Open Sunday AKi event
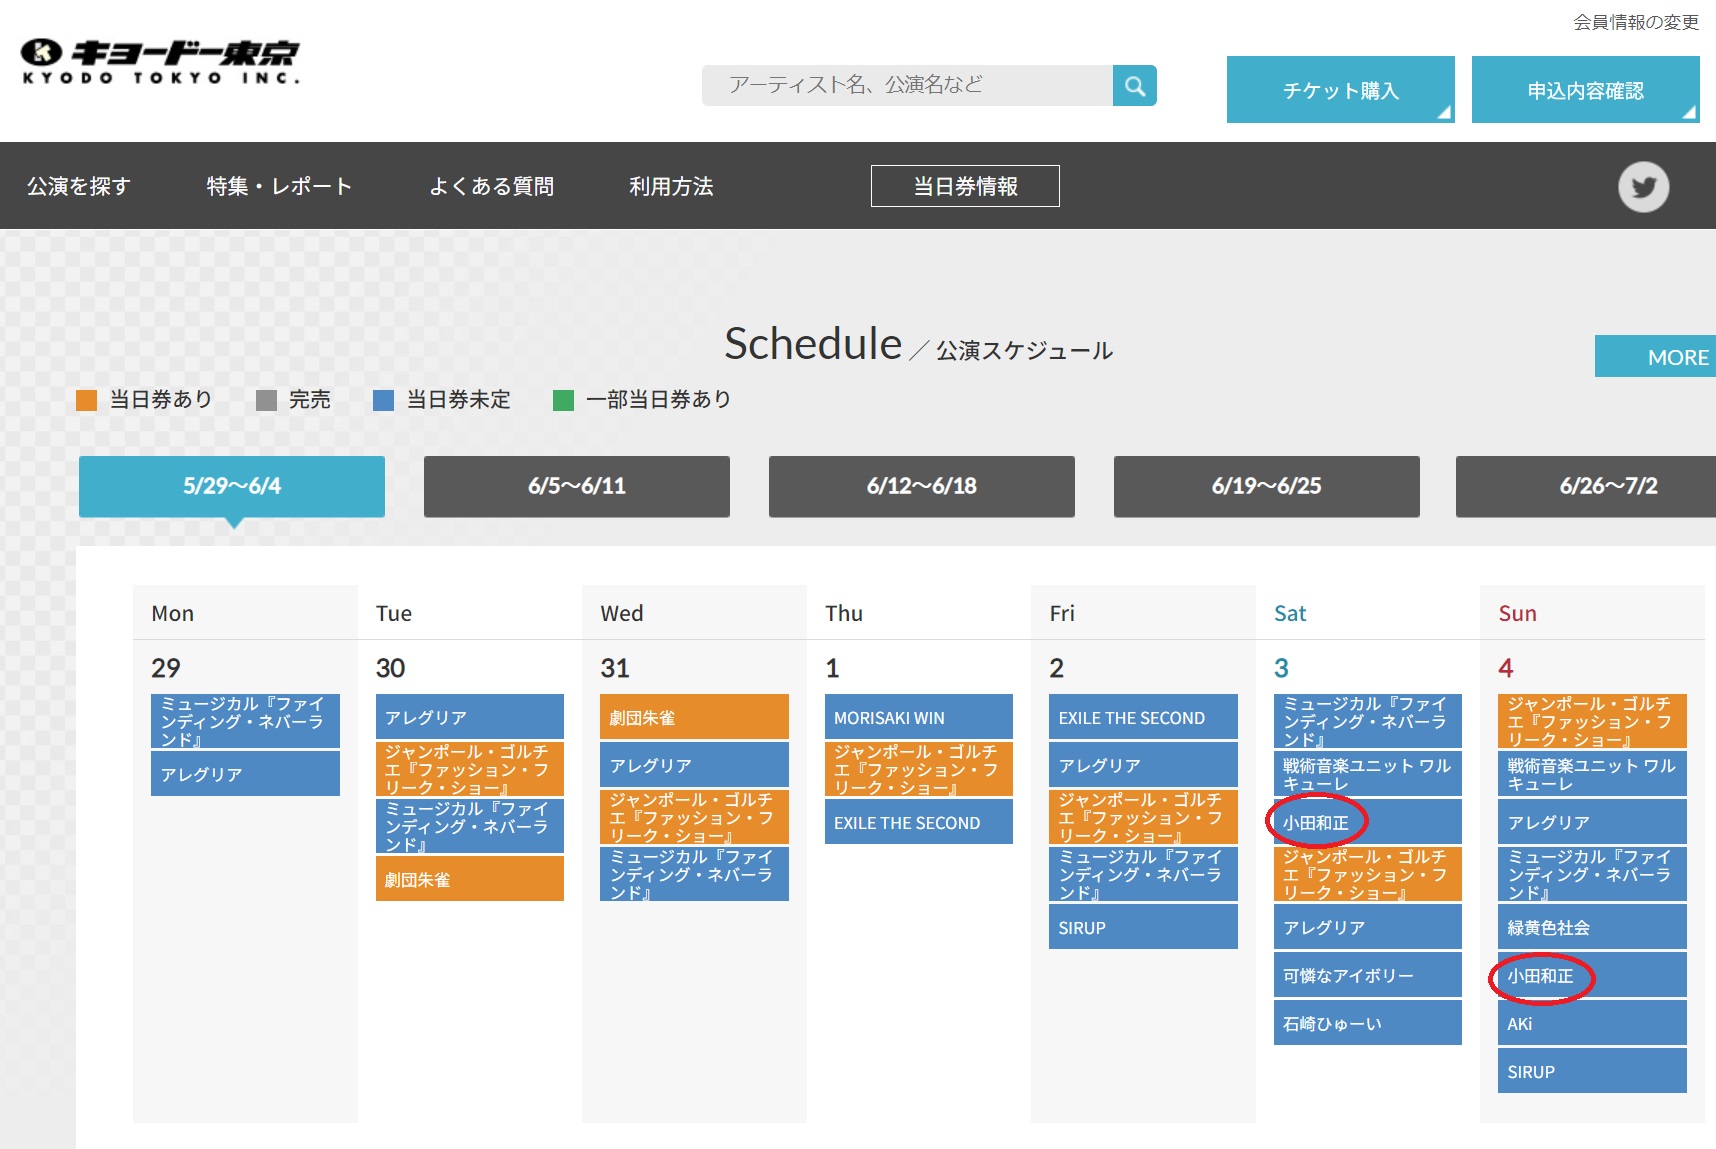The width and height of the screenshot is (1716, 1149). [x=1592, y=1023]
